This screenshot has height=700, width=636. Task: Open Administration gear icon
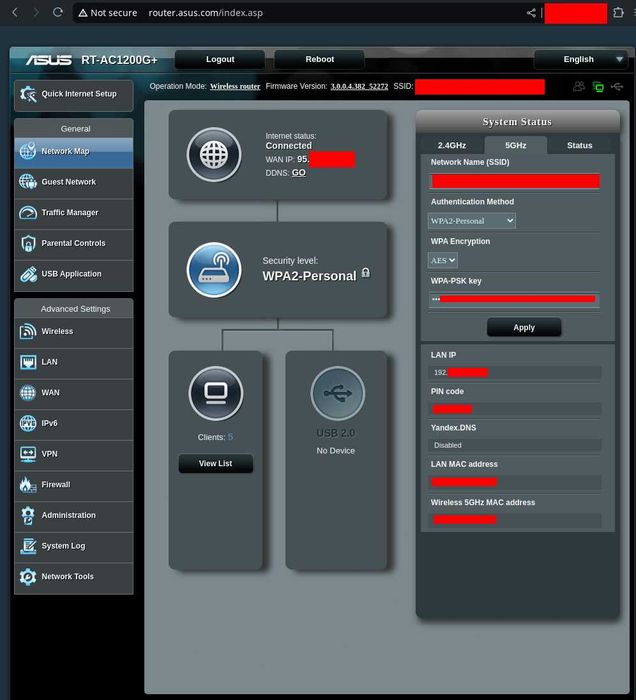tap(28, 515)
